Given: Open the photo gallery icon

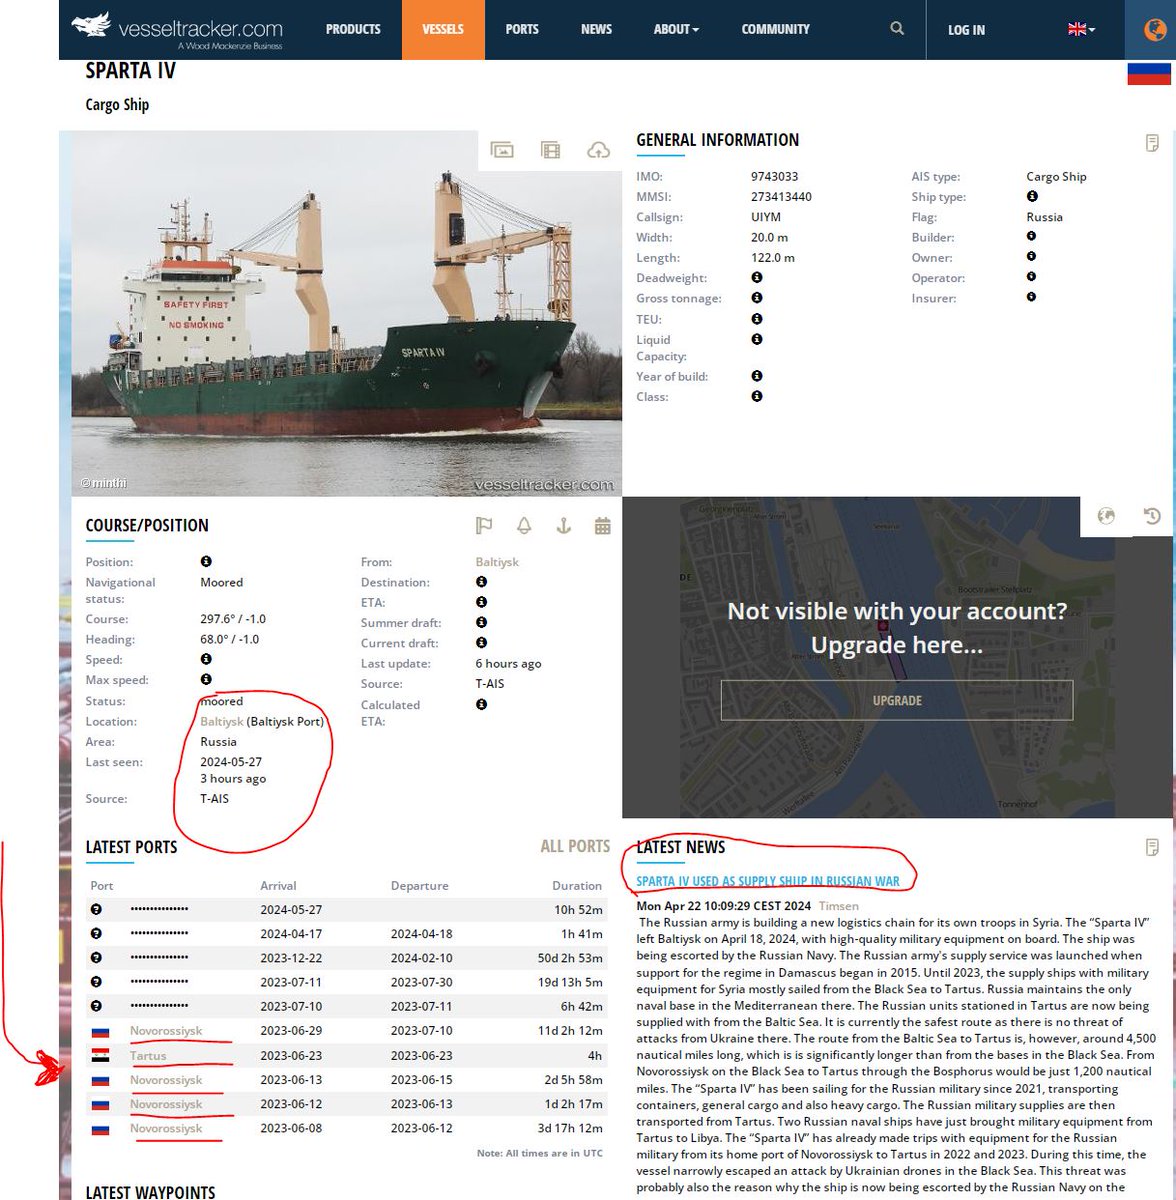Looking at the screenshot, I should [502, 150].
